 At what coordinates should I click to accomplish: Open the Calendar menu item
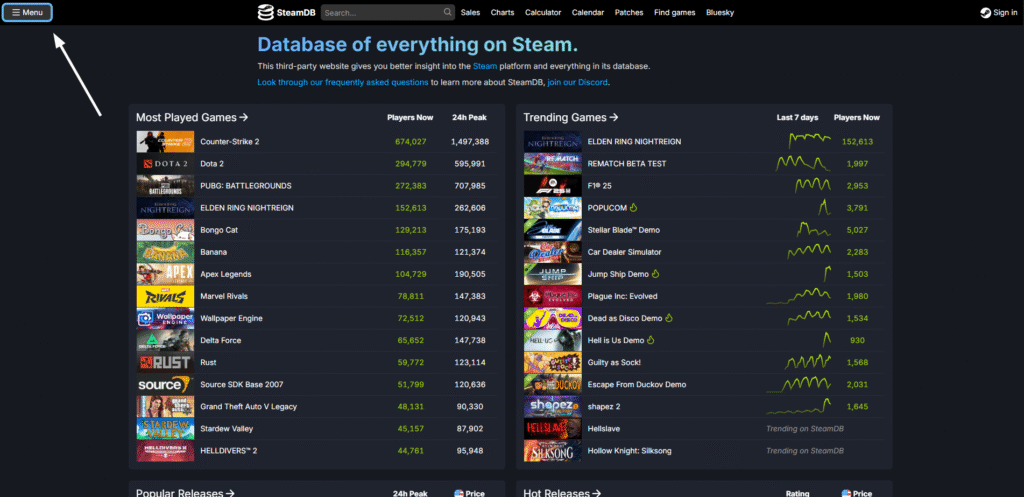click(x=588, y=12)
